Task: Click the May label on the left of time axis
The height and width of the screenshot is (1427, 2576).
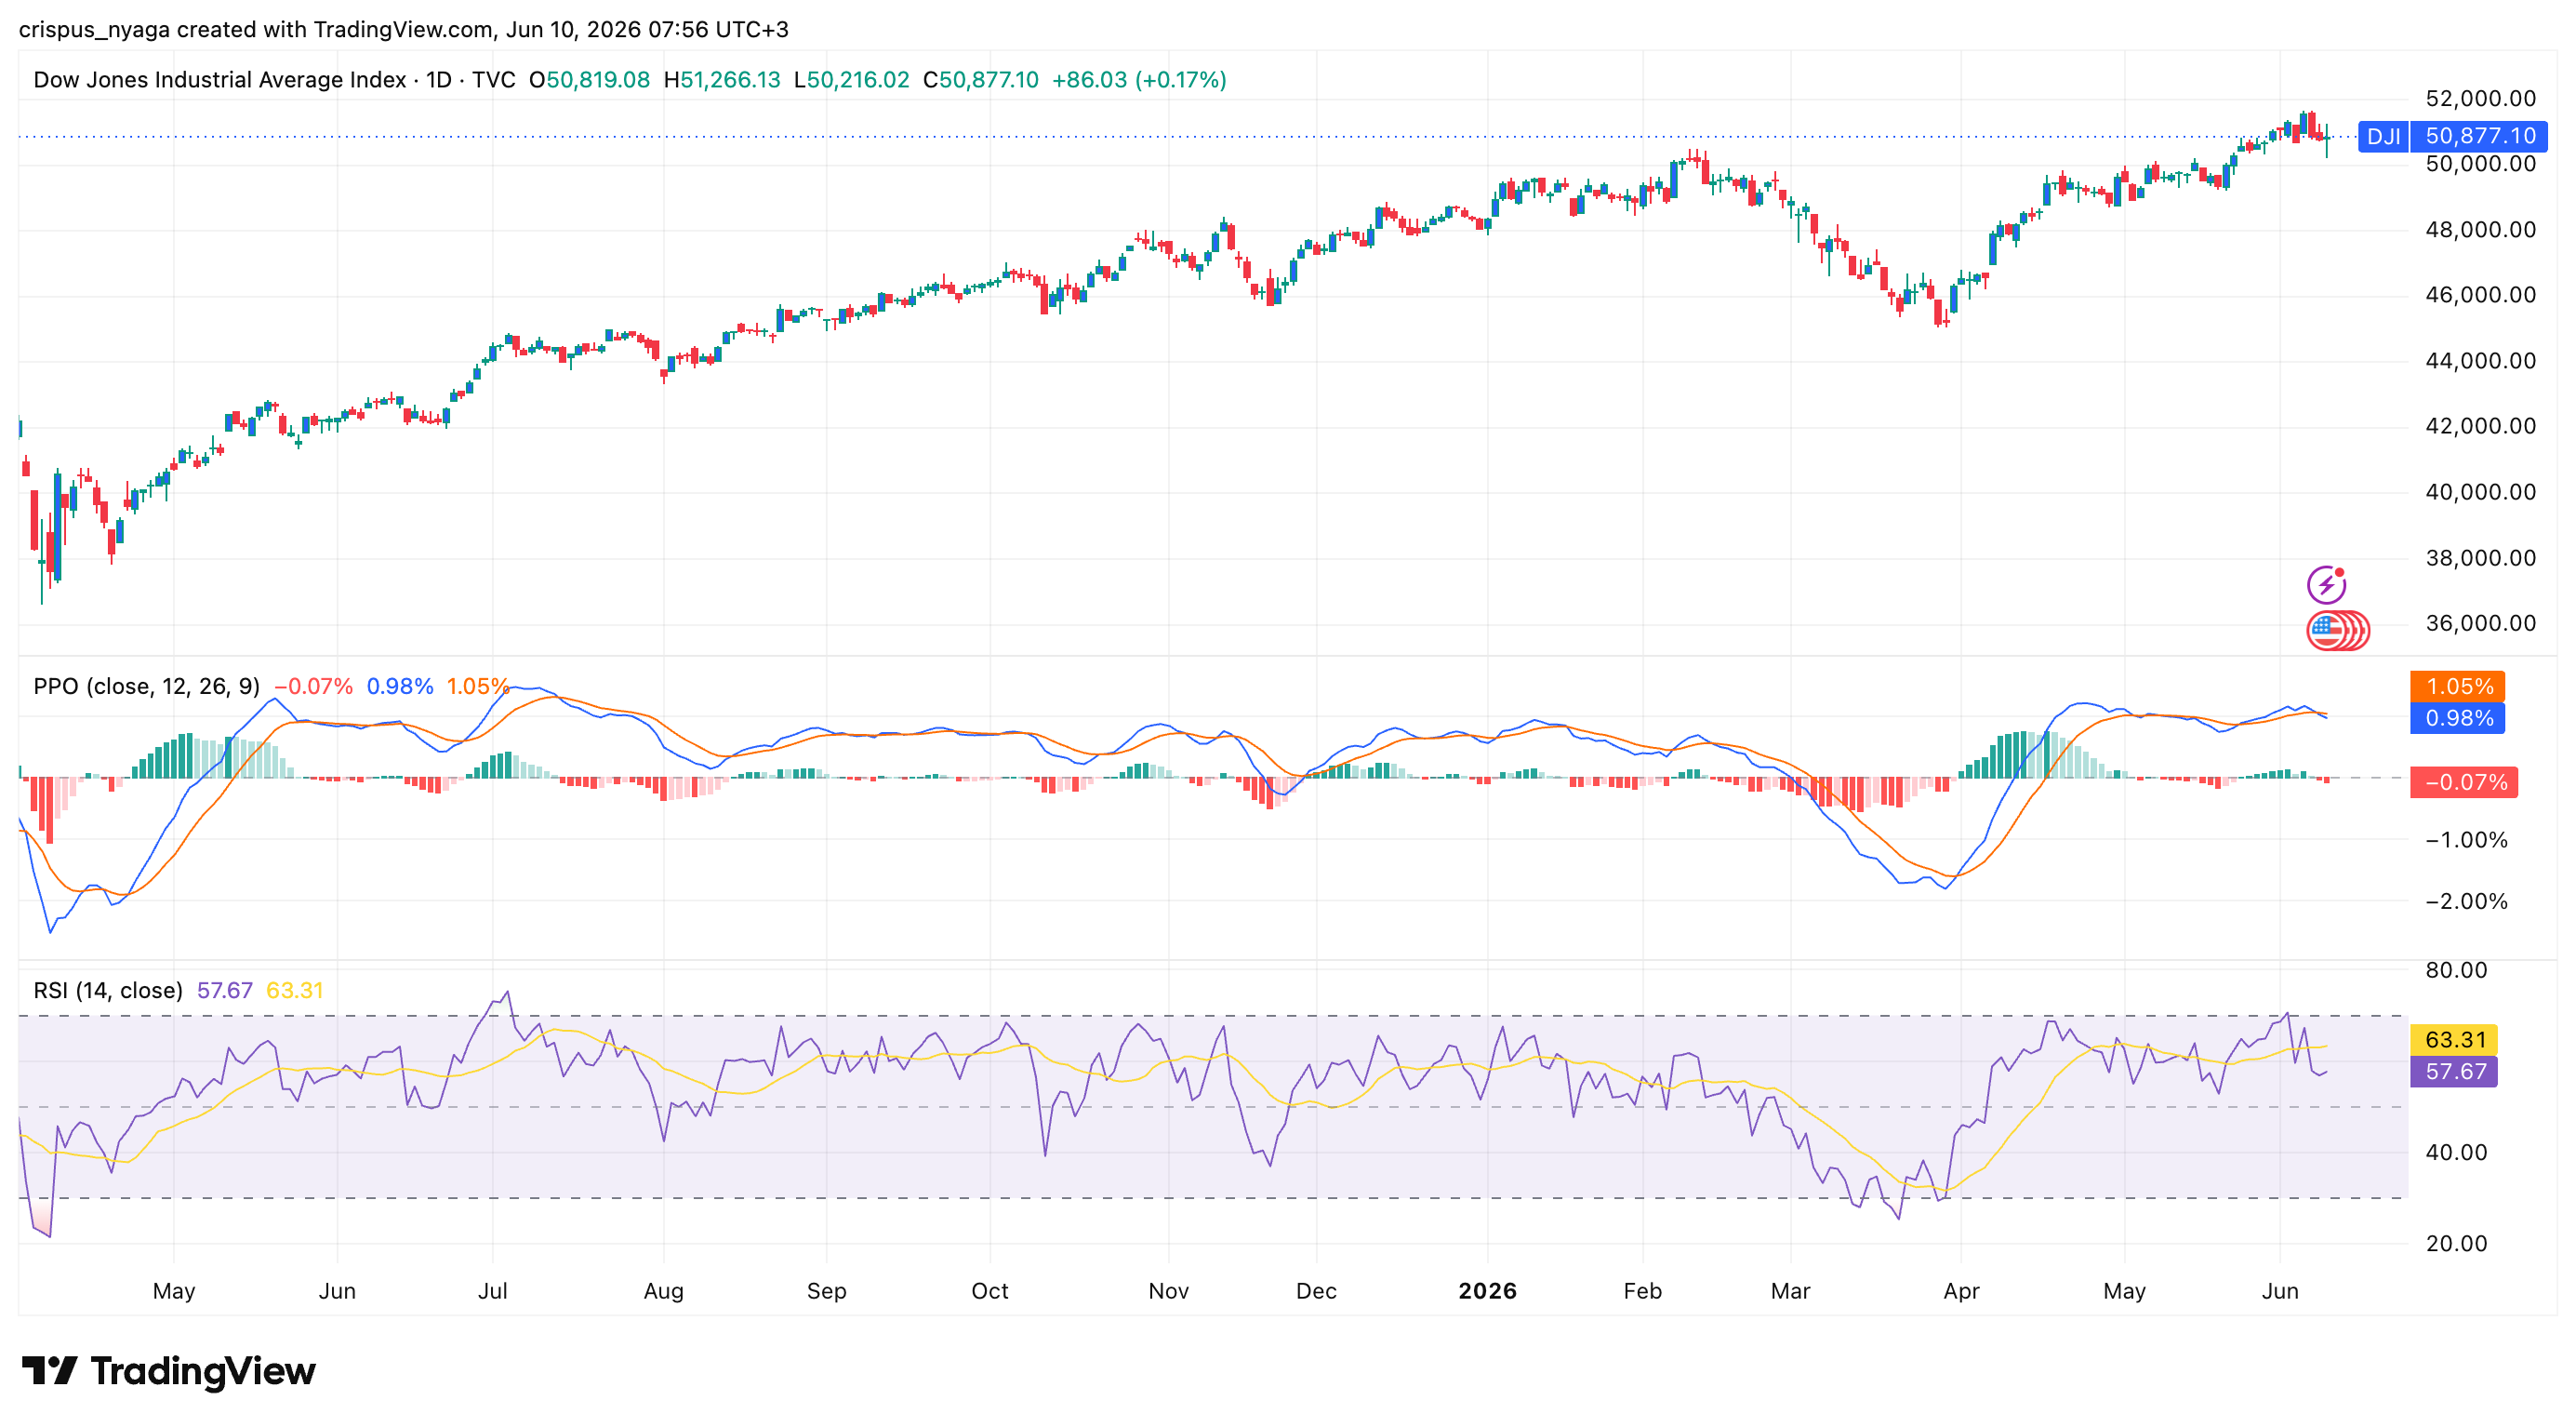Action: pyautogui.click(x=174, y=1291)
